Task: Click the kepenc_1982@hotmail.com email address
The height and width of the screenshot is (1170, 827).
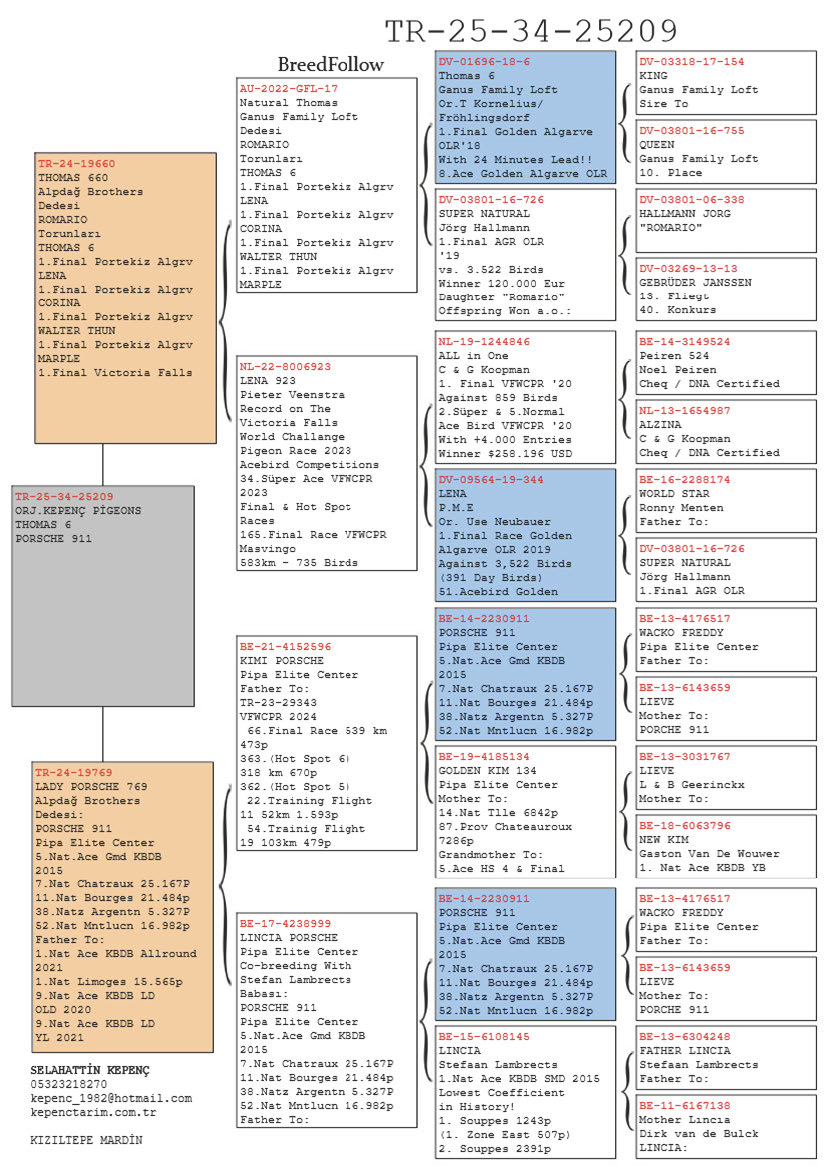Action: click(x=111, y=1098)
